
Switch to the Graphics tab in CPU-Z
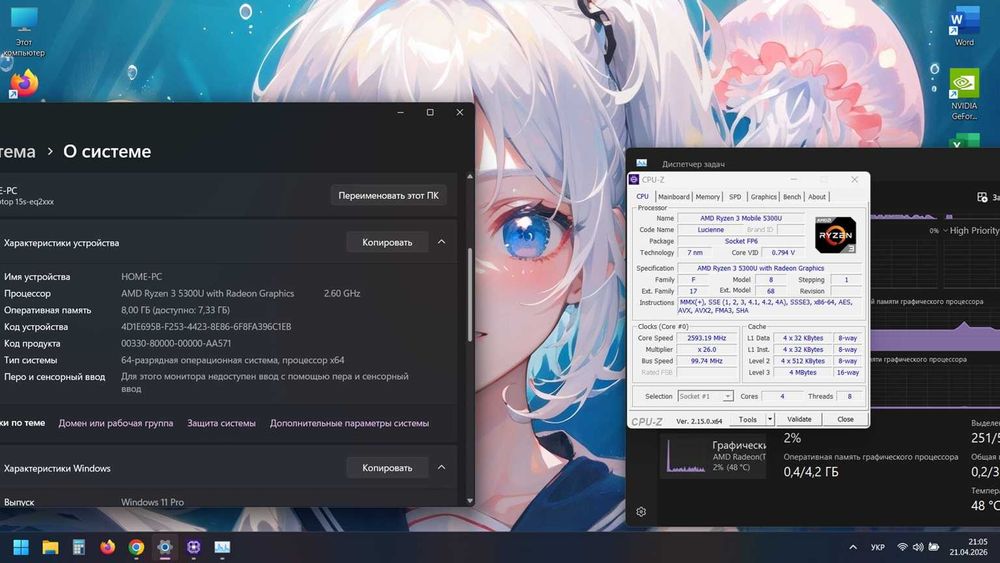(x=763, y=196)
